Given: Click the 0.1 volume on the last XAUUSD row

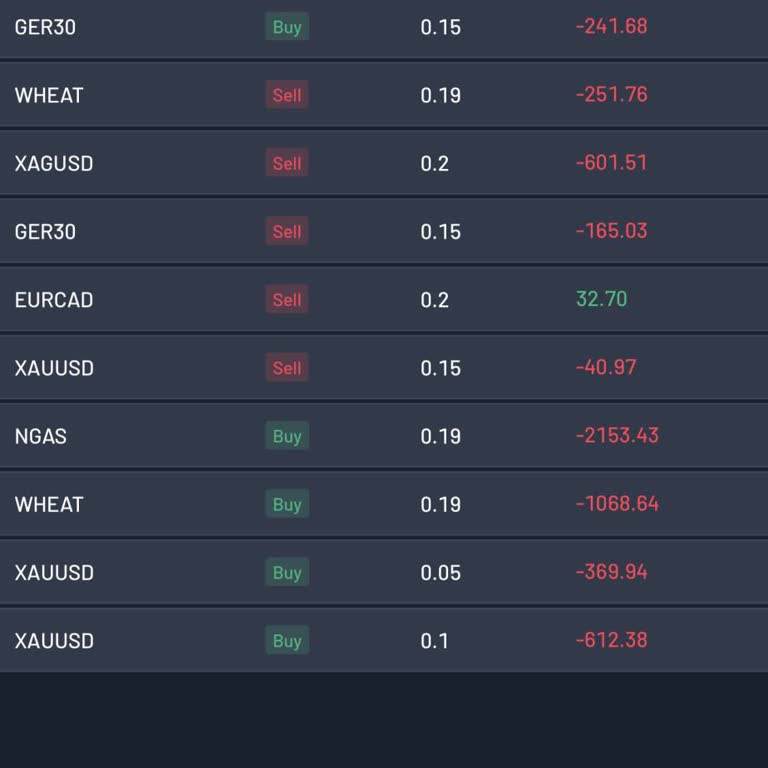Looking at the screenshot, I should coord(435,640).
